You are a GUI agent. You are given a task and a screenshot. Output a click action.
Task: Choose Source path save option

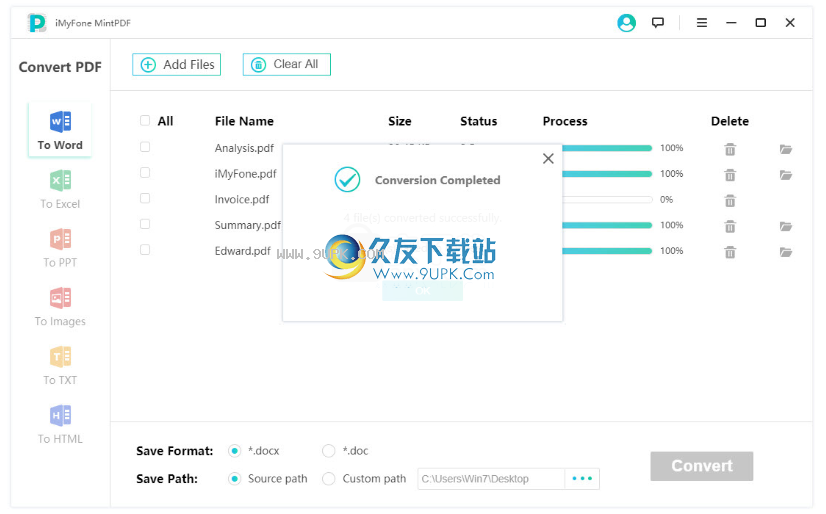pyautogui.click(x=234, y=479)
